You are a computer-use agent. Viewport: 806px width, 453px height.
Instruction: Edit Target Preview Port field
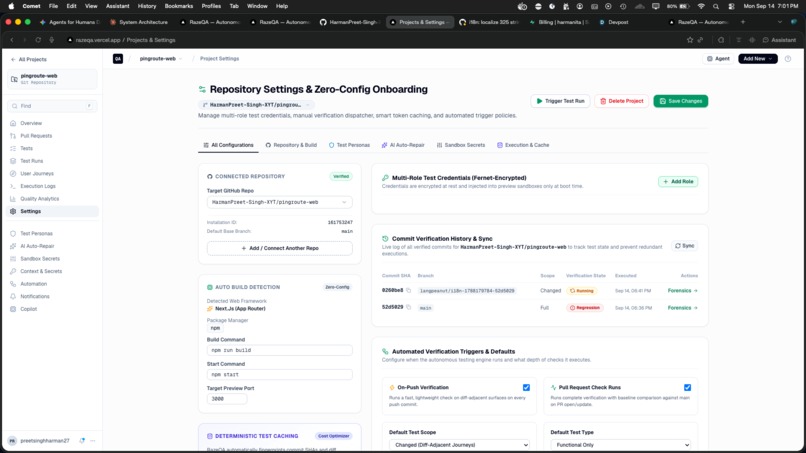tap(227, 398)
